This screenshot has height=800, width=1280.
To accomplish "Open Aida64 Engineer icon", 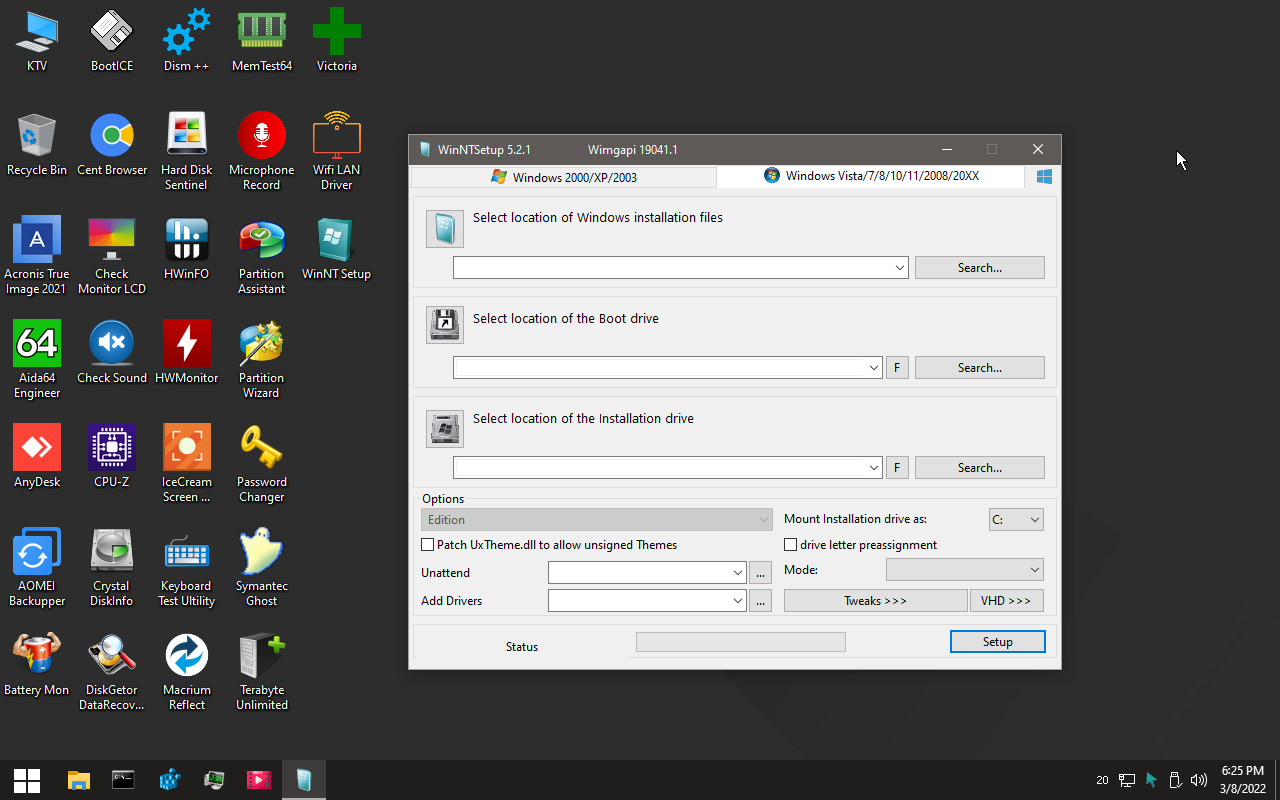I will coord(37,359).
